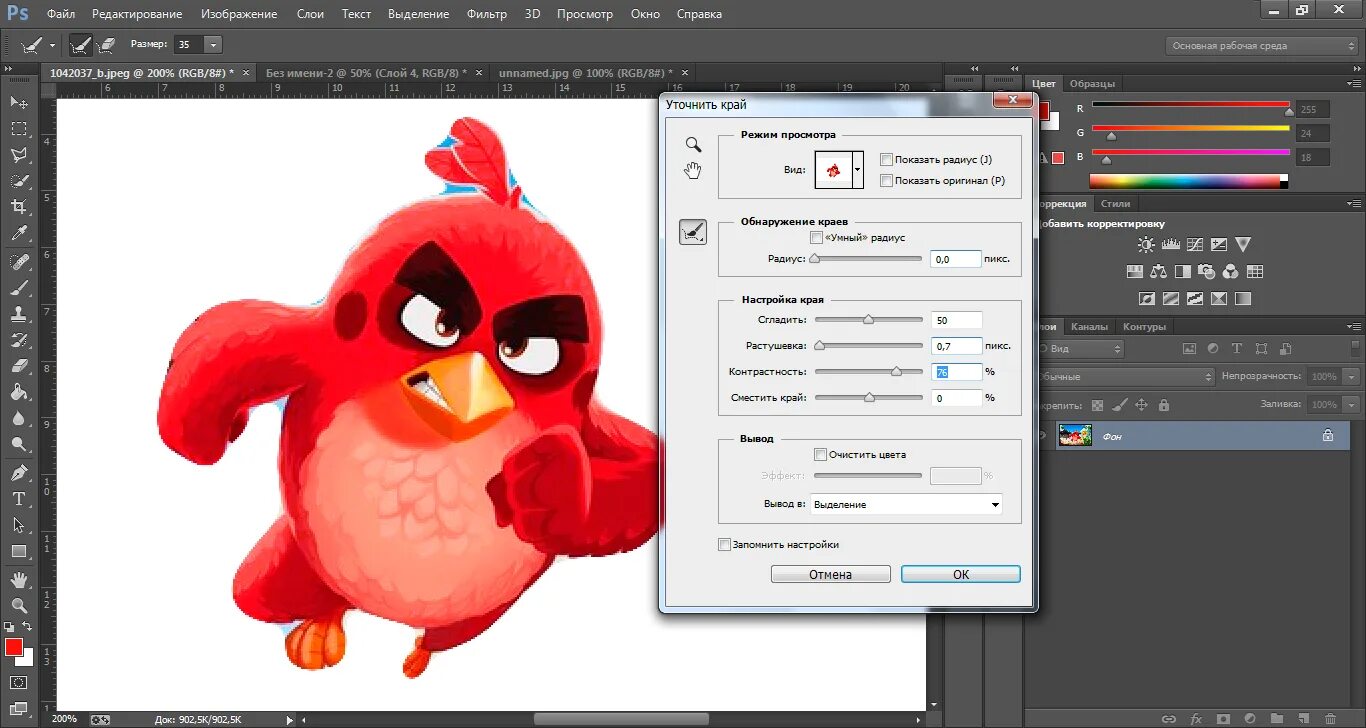Switch to the Каналы tab
Viewport: 1366px width, 728px height.
tap(1089, 327)
